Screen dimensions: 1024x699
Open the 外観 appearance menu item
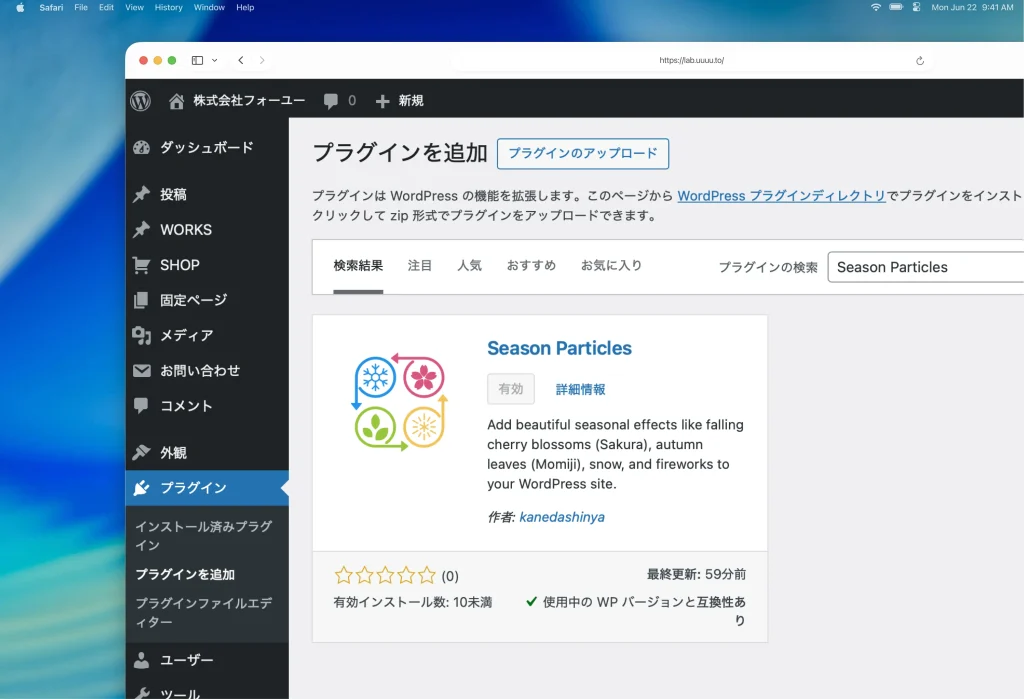pos(173,452)
